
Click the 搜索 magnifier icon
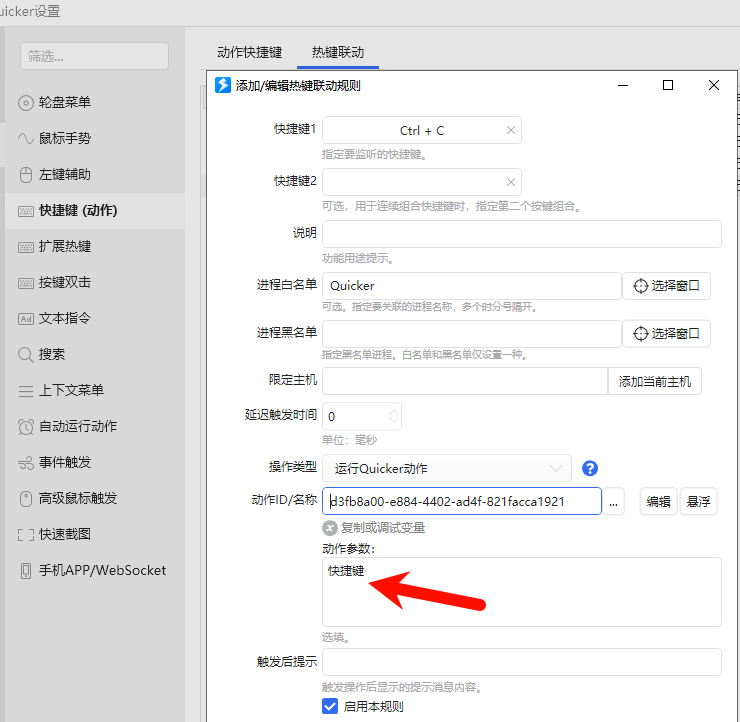coord(25,355)
